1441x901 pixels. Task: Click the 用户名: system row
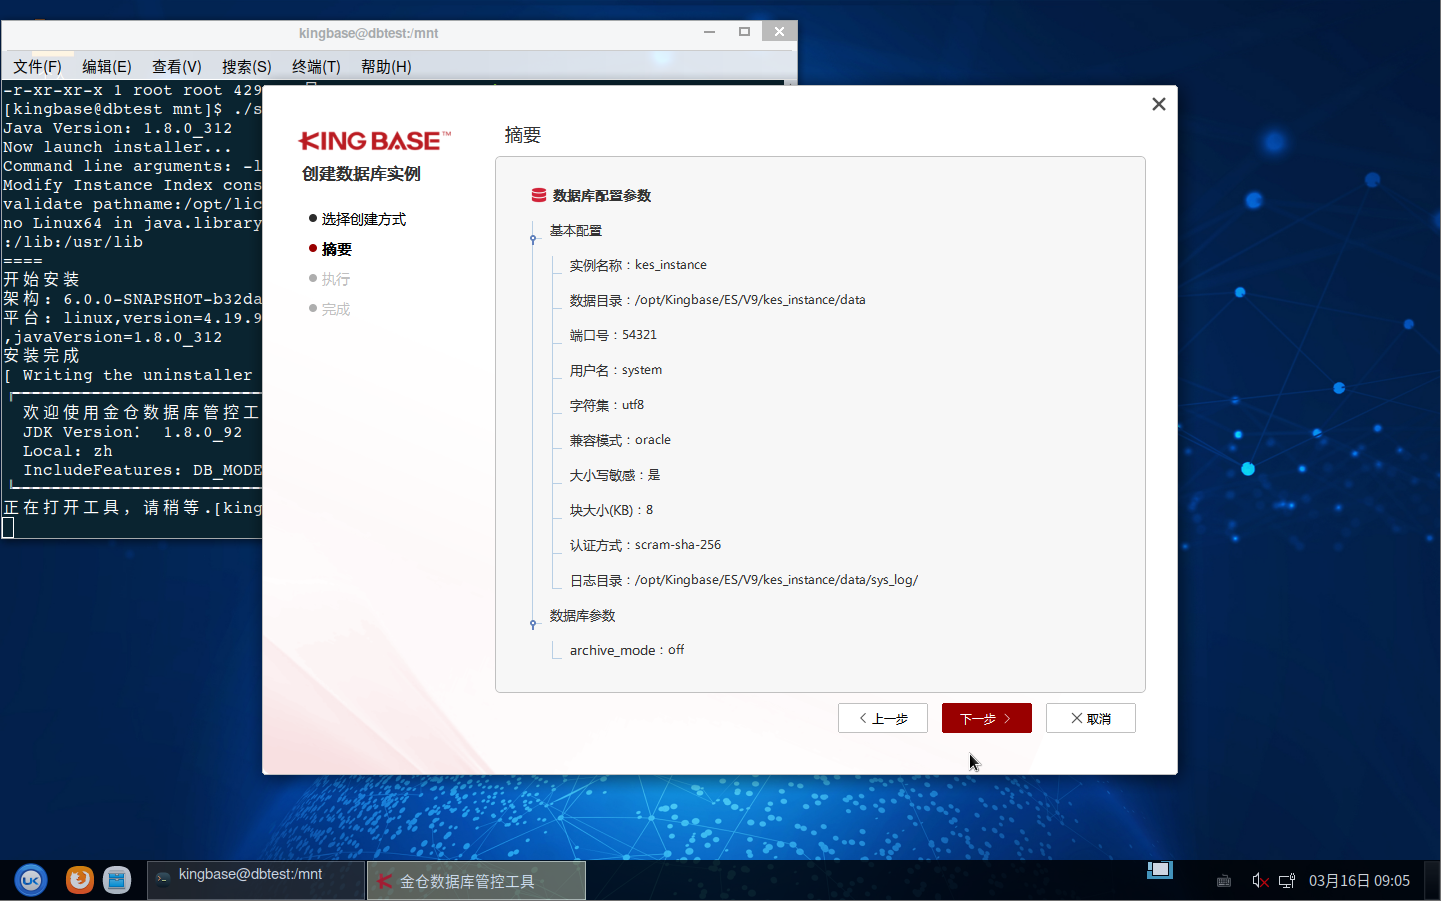(616, 370)
